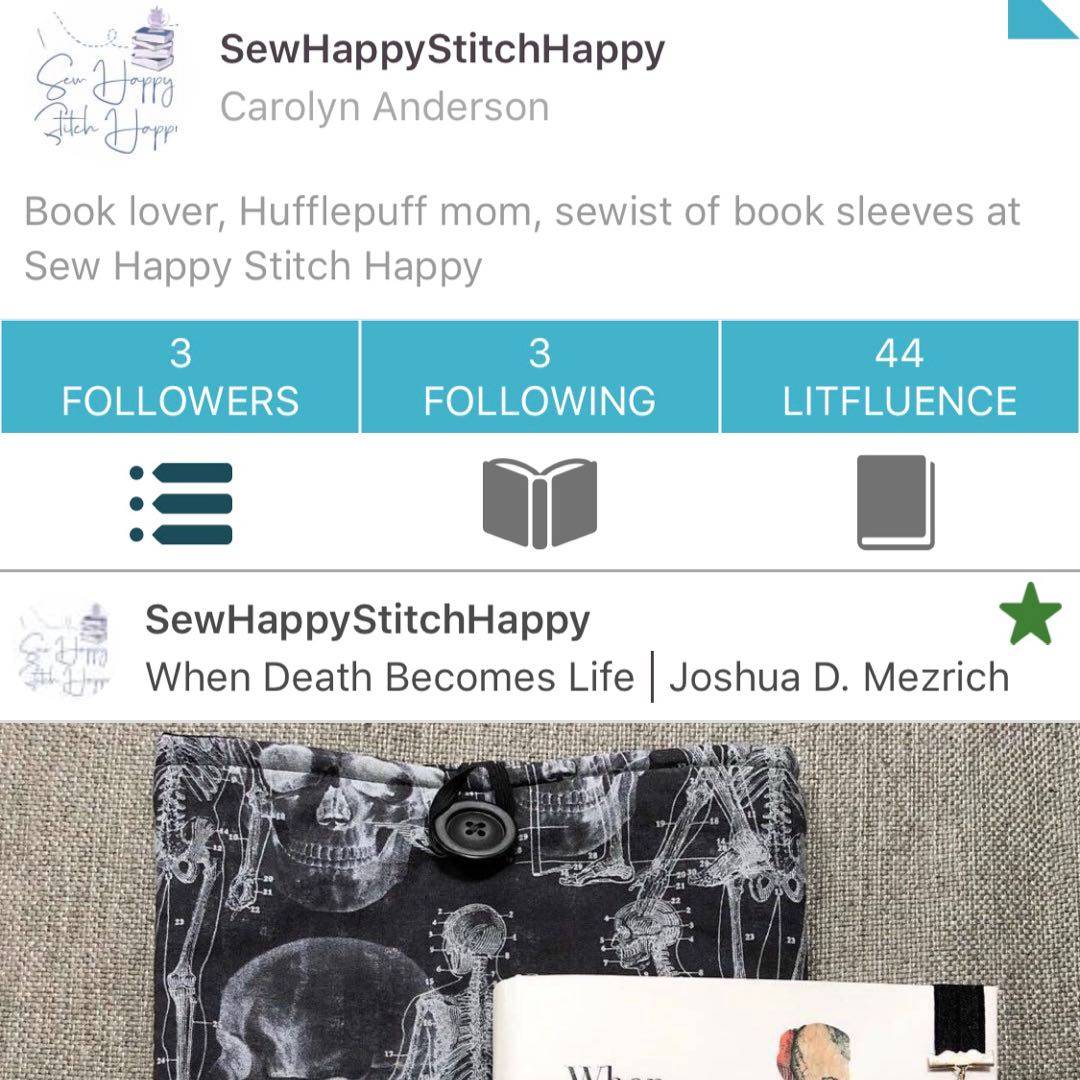Viewport: 1080px width, 1080px height.
Task: Tap the SewHappyStitchHappy profile heading
Action: pyautogui.click(x=442, y=50)
